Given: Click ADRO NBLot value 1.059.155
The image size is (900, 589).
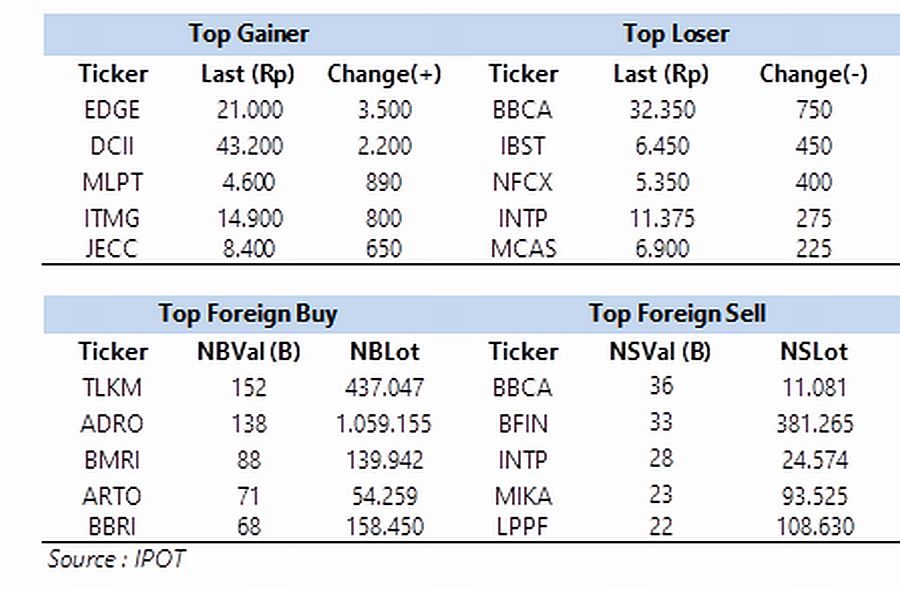Looking at the screenshot, I should tap(383, 424).
